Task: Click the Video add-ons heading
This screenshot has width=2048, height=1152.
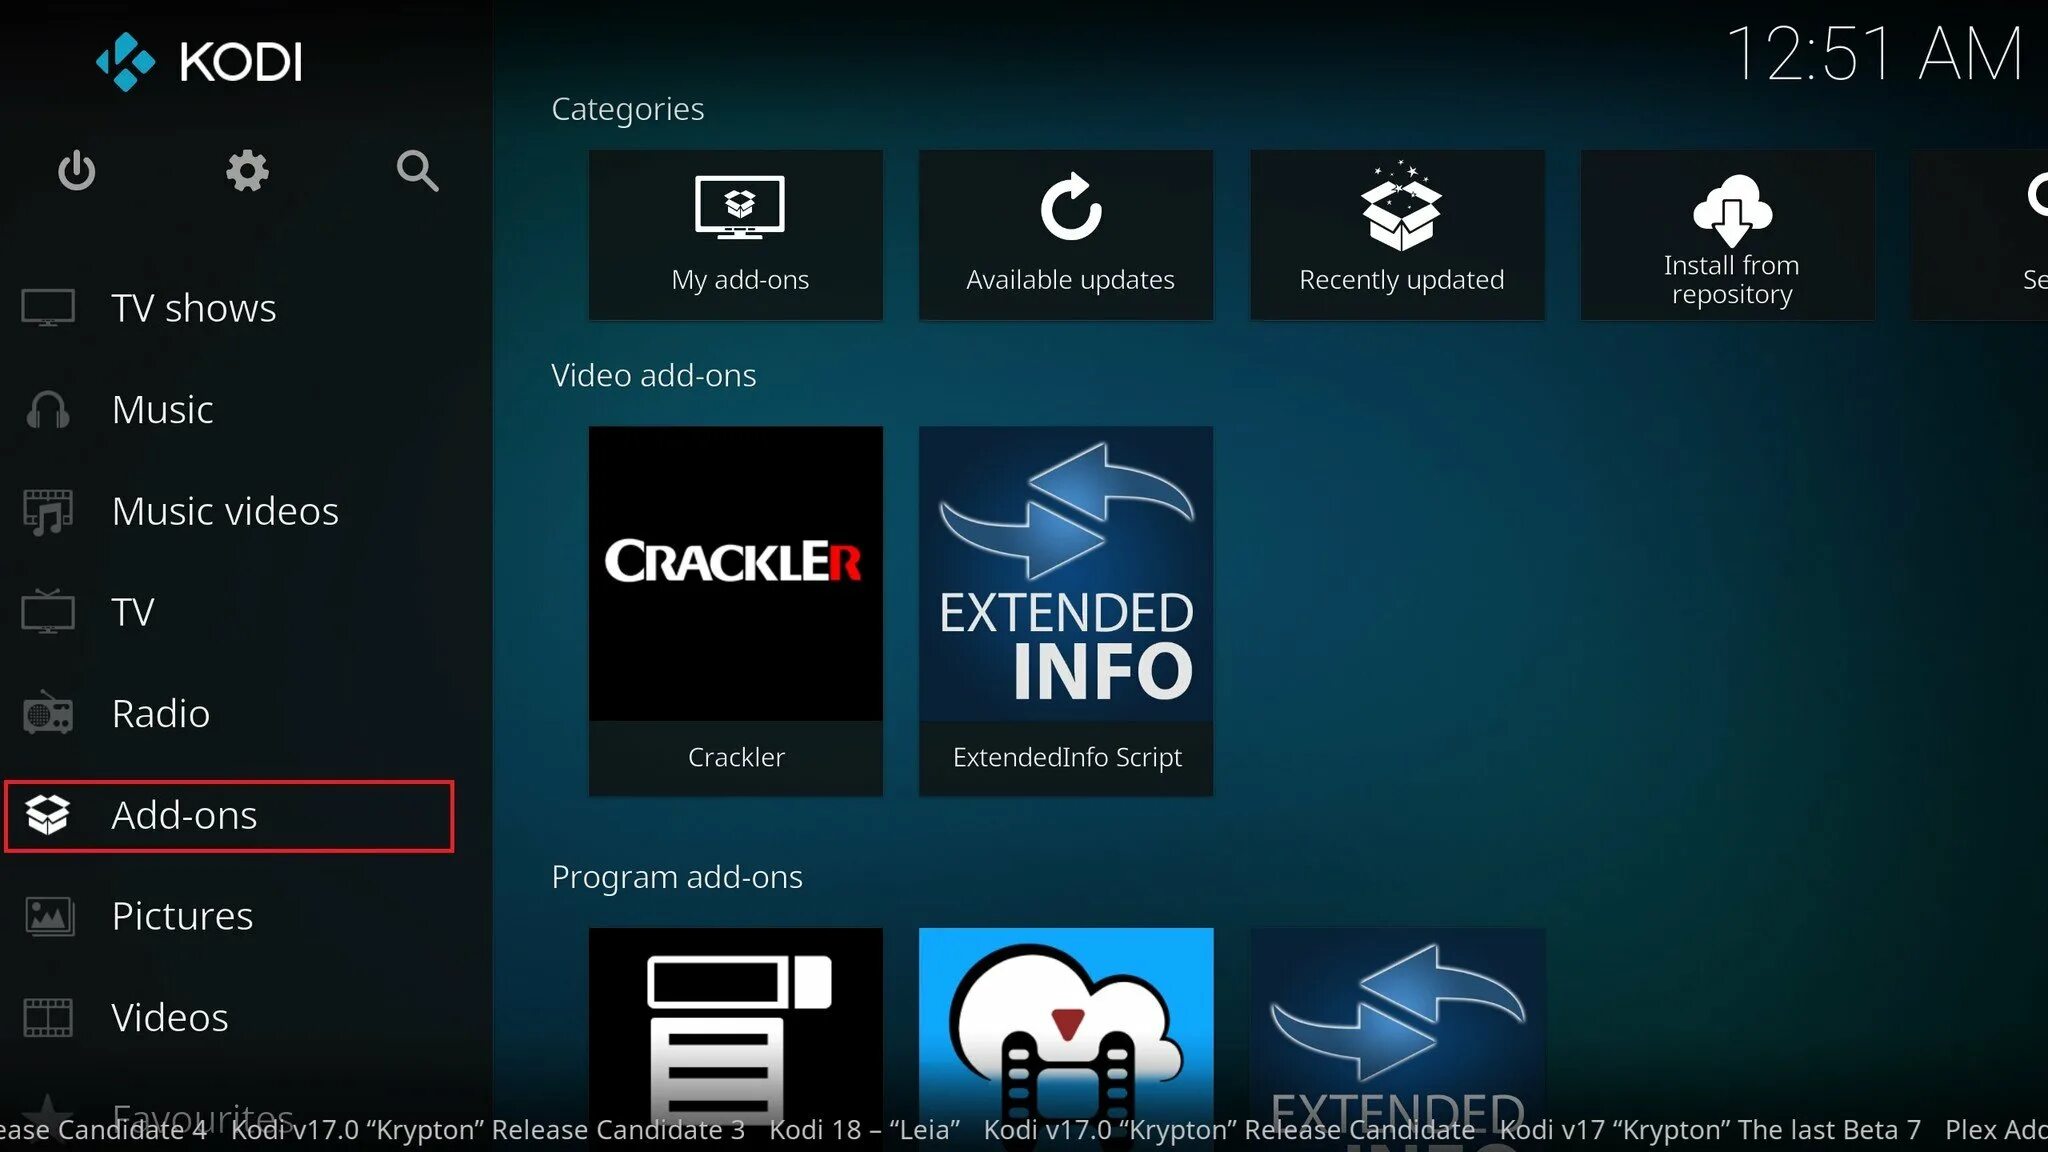Action: coord(654,375)
